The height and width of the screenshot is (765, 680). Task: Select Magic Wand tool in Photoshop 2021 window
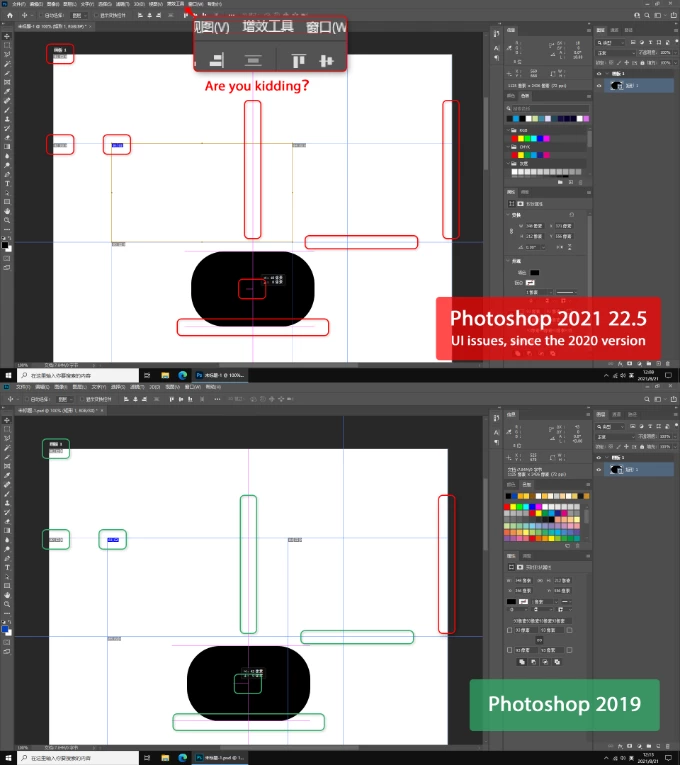7,64
